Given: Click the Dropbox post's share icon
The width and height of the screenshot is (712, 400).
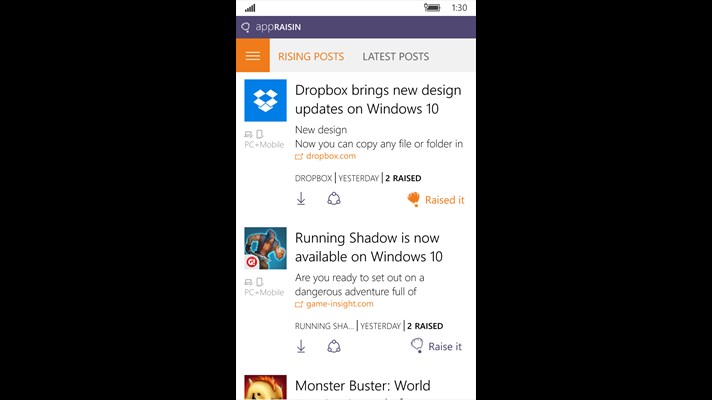Looking at the screenshot, I should point(334,199).
